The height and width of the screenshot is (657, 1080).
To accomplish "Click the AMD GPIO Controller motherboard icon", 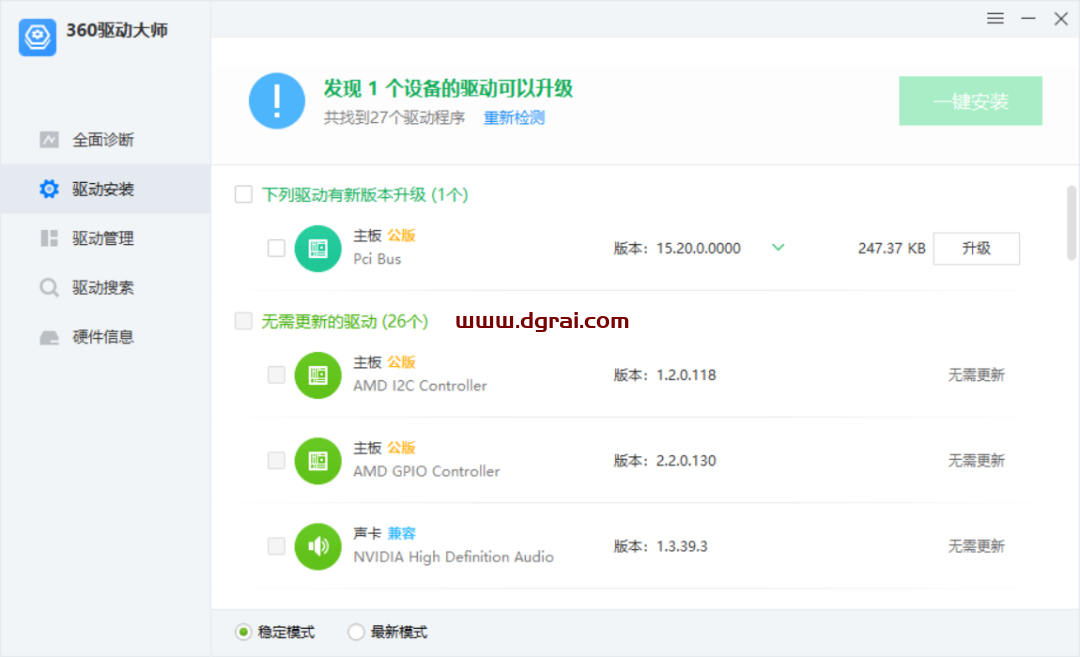I will tap(318, 461).
